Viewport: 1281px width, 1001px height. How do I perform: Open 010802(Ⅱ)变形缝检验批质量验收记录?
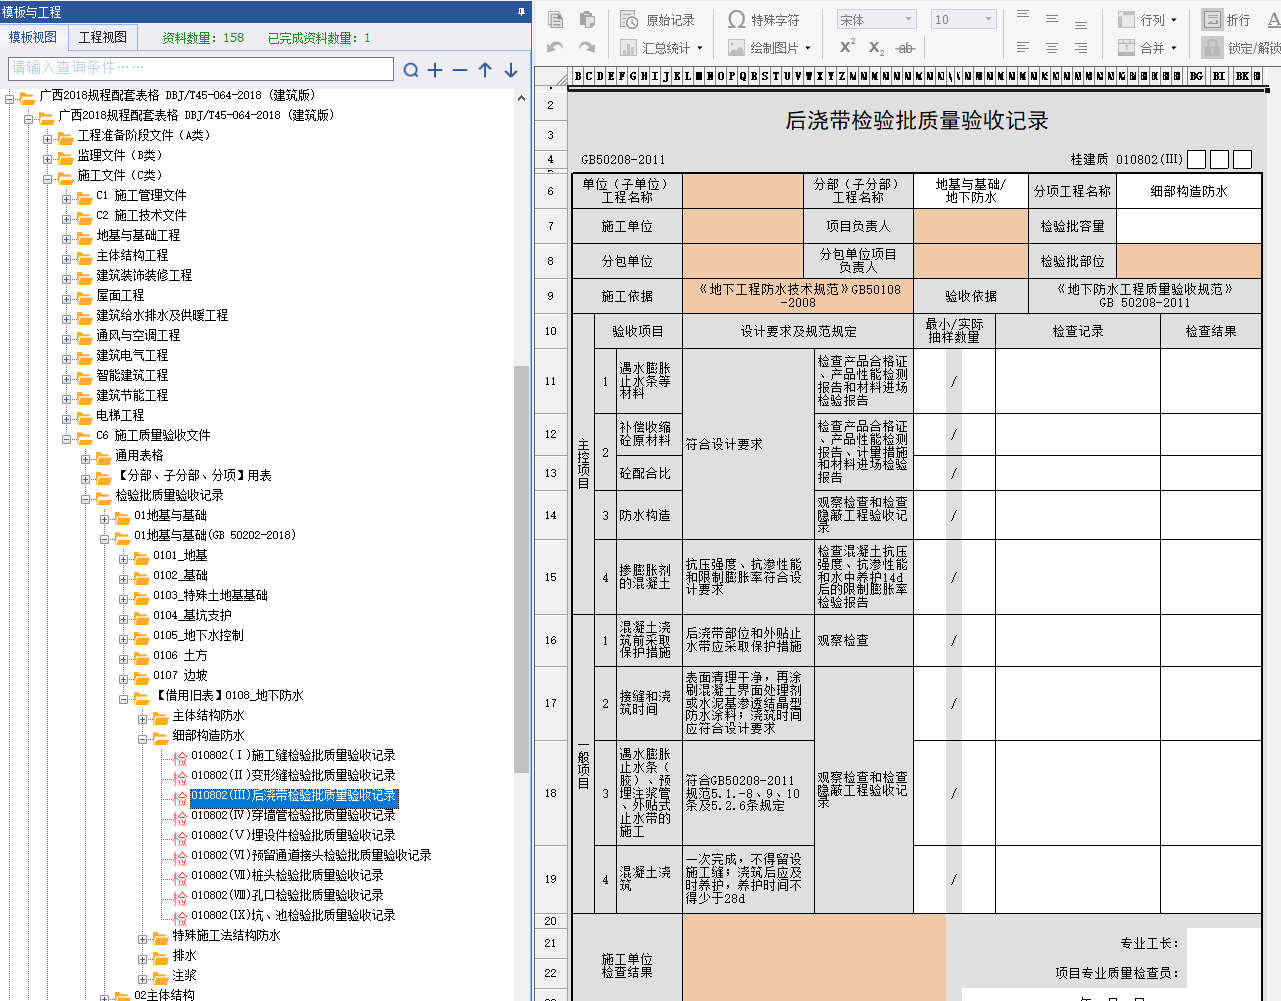tap(294, 775)
